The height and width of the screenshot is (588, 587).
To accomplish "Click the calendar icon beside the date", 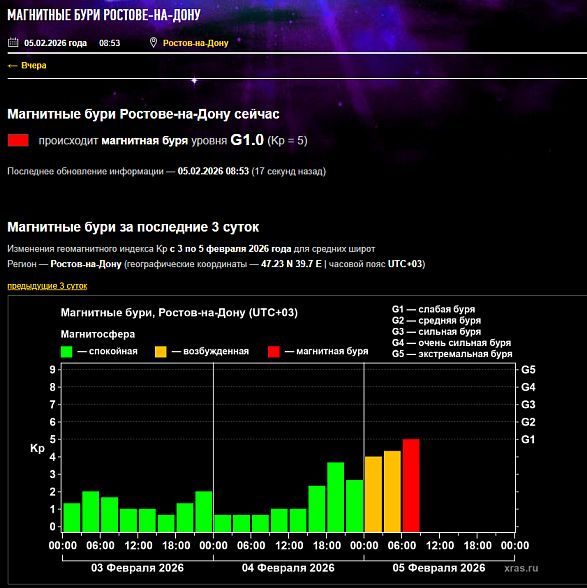I will [13, 42].
